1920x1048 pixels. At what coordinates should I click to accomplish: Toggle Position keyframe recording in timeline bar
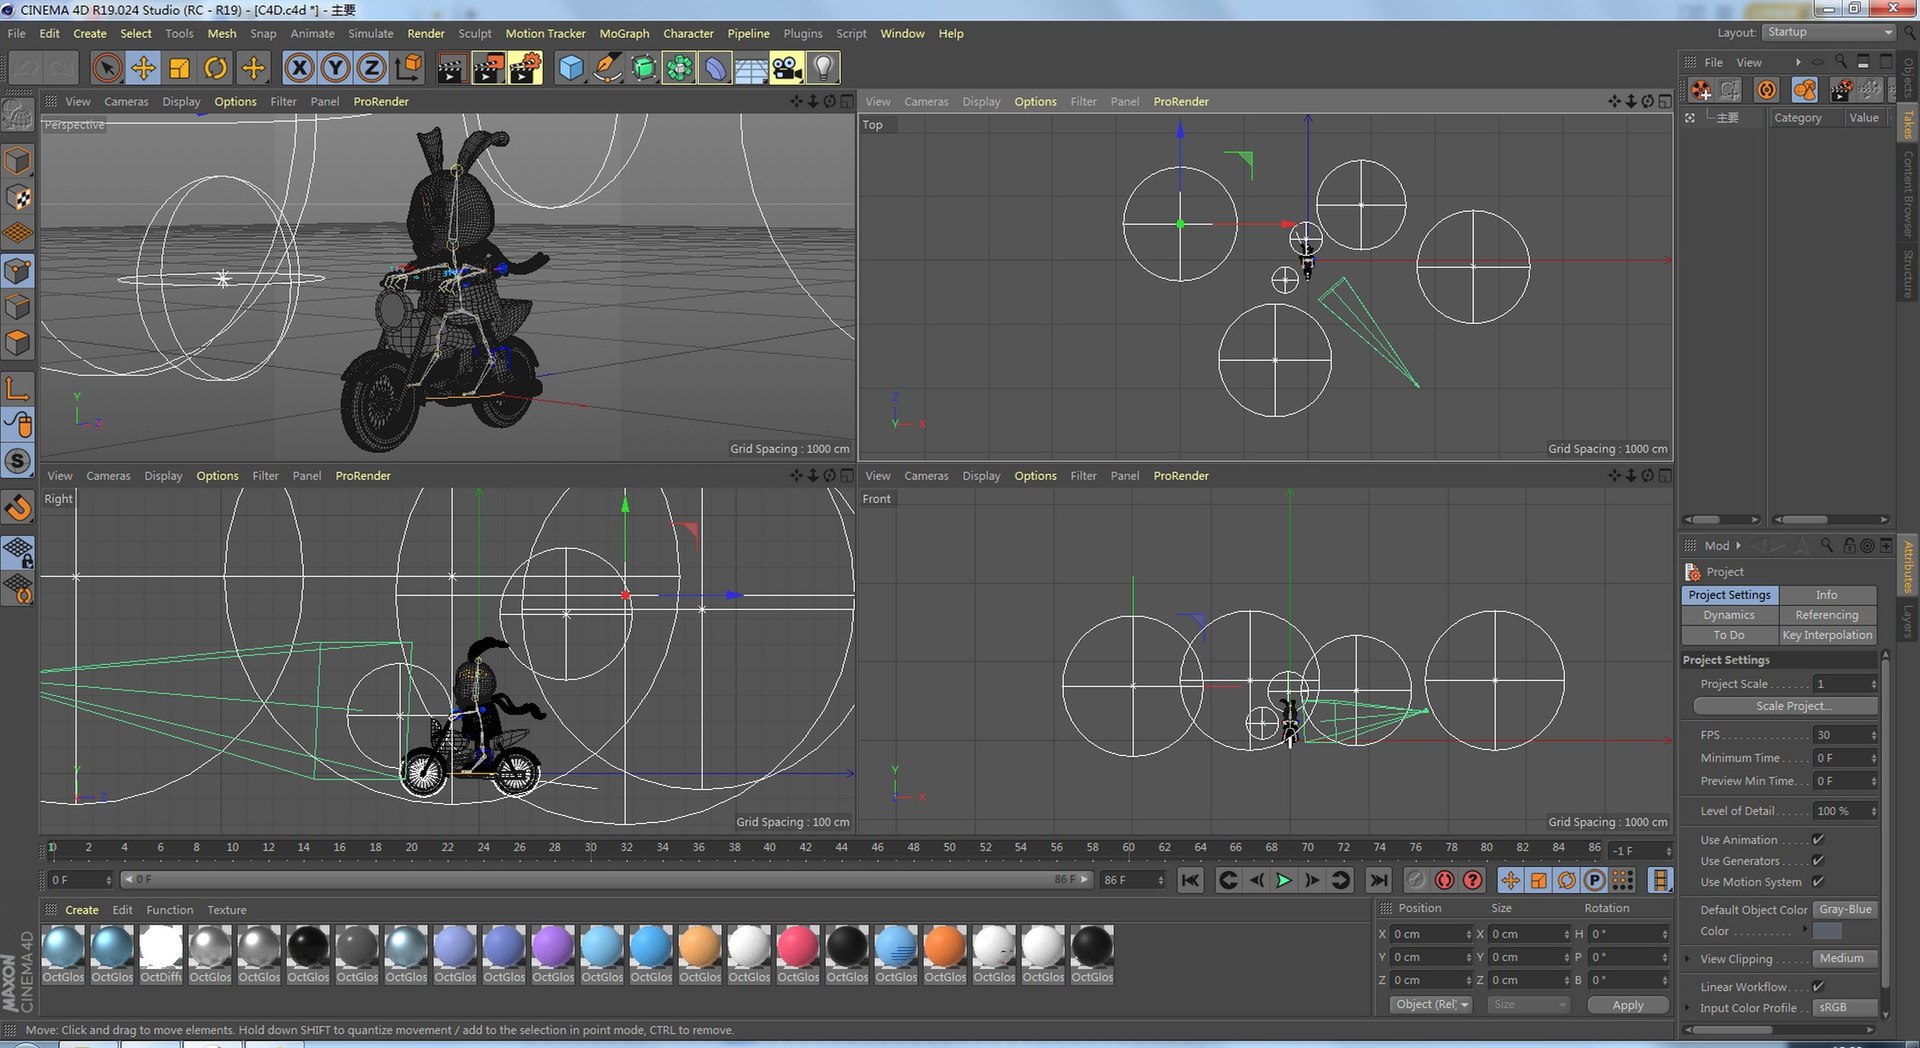click(x=1510, y=880)
